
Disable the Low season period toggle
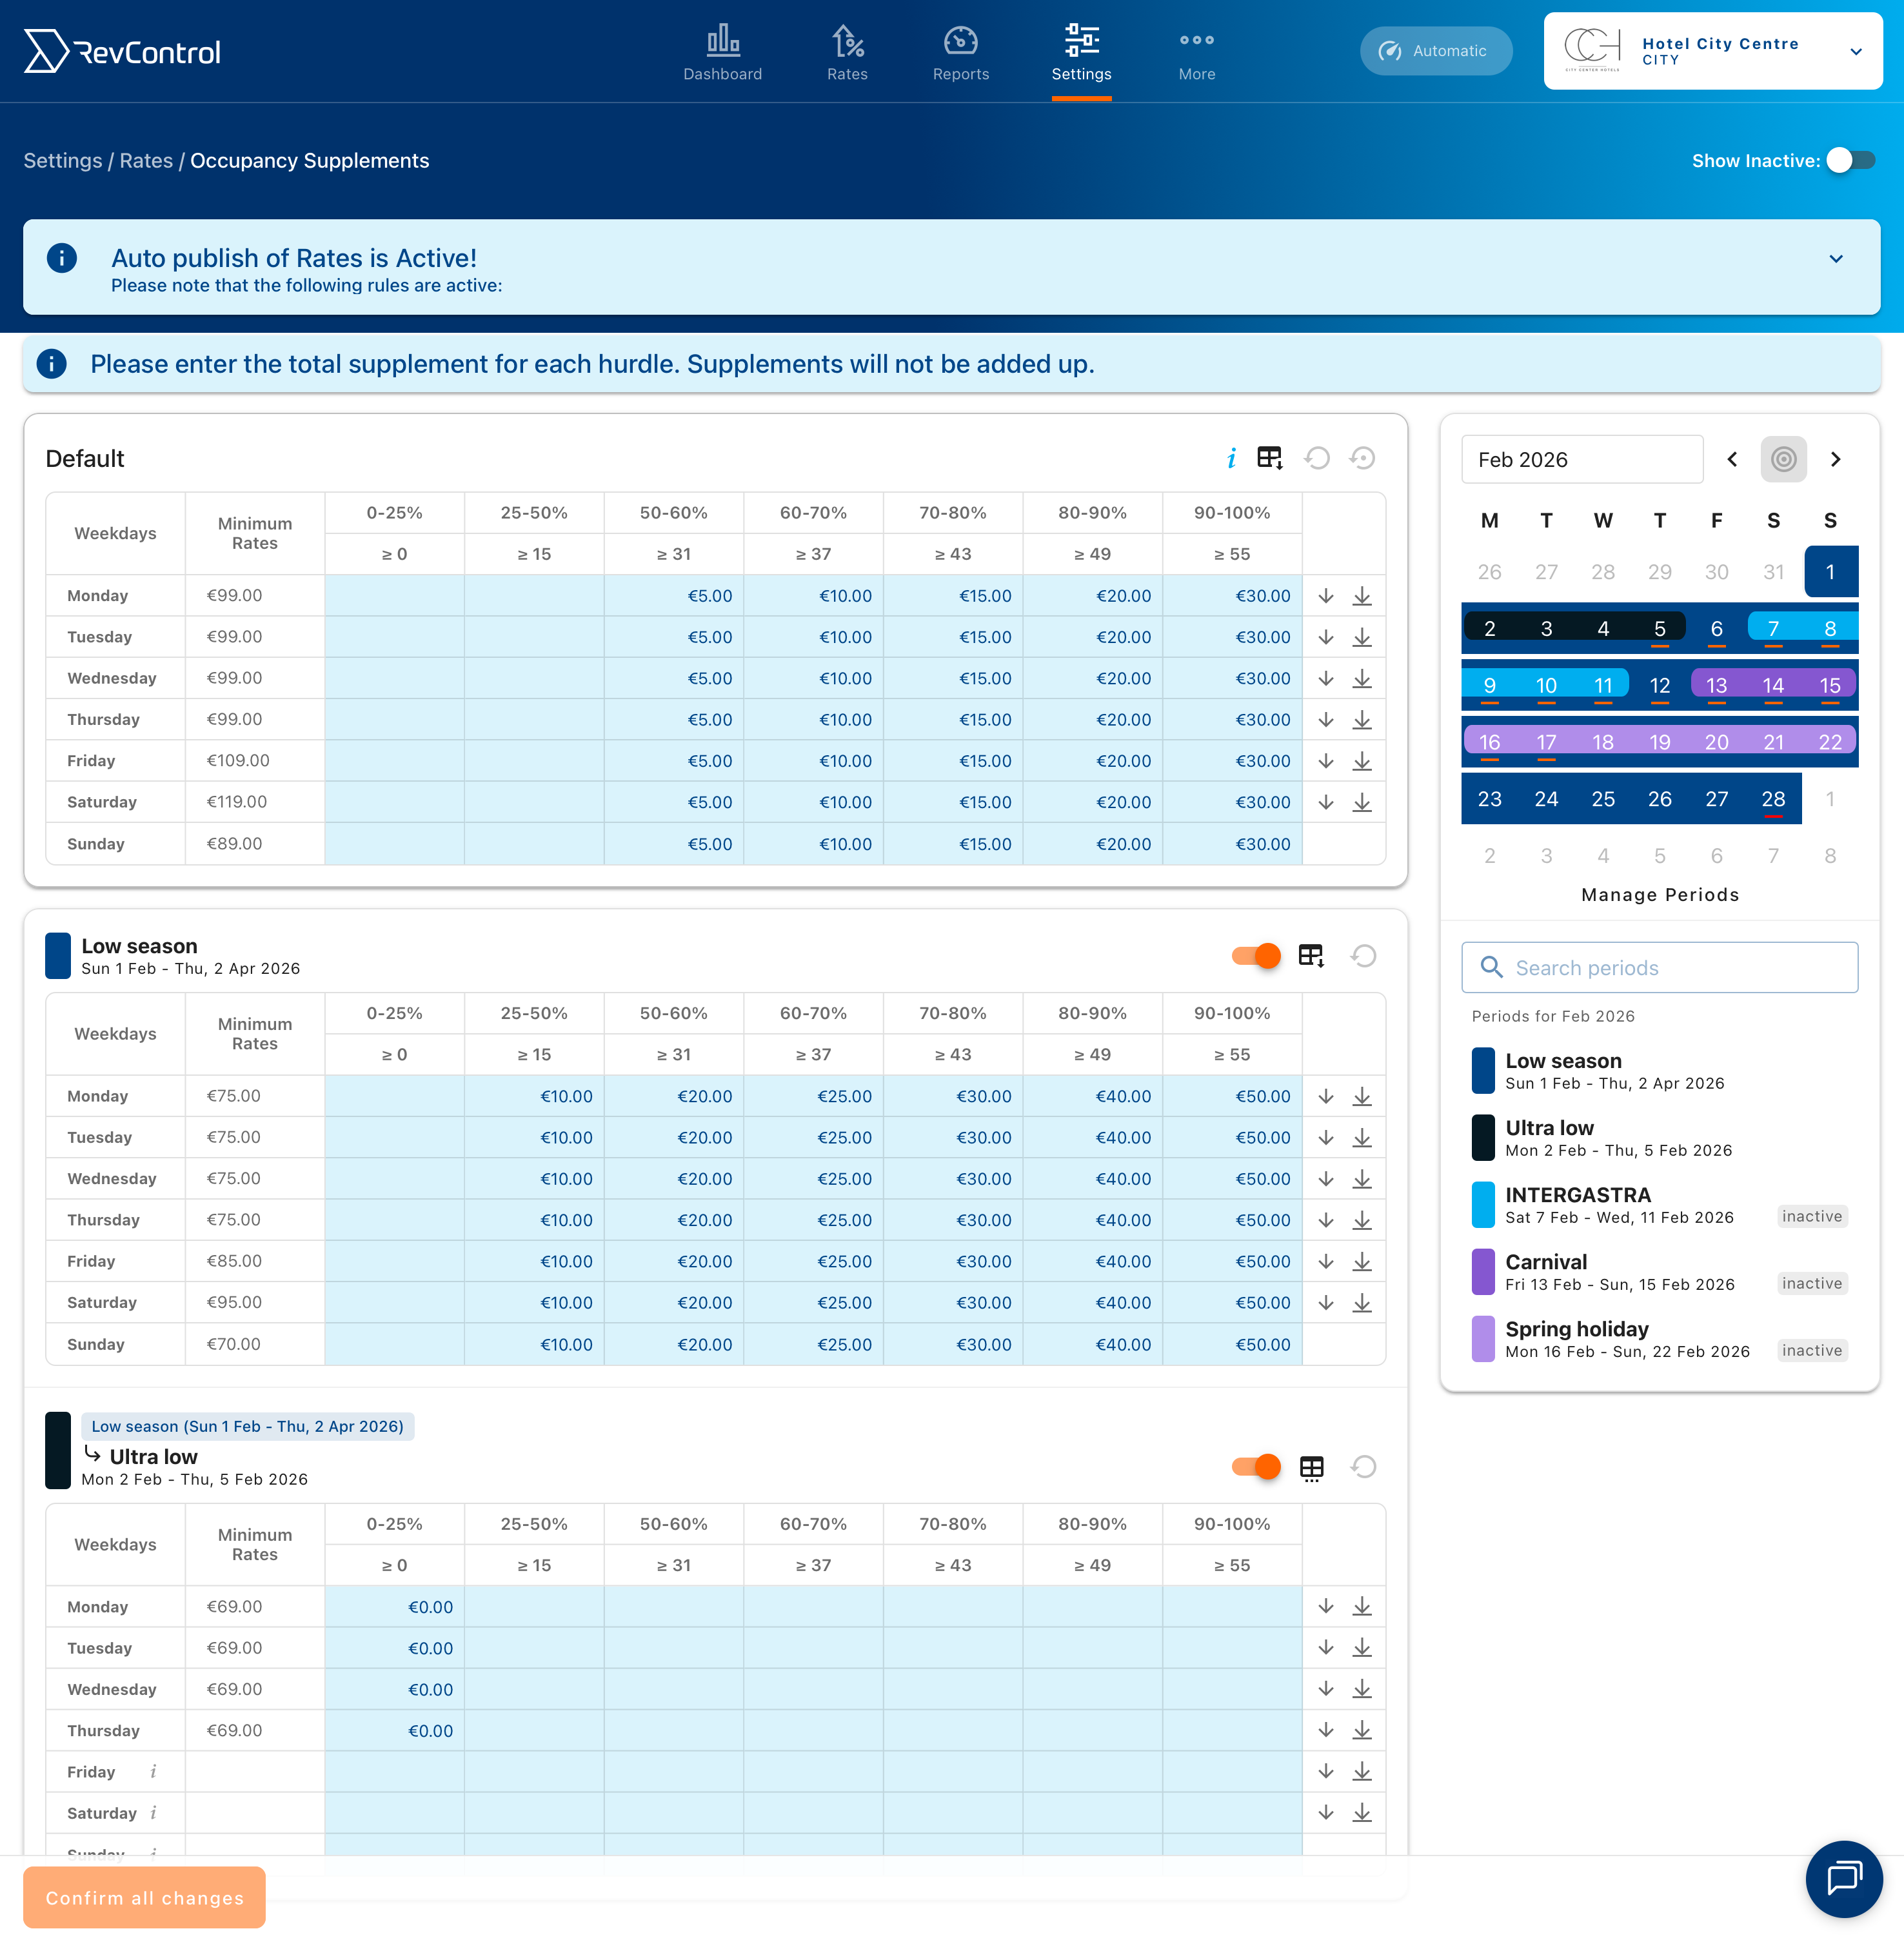pos(1256,956)
